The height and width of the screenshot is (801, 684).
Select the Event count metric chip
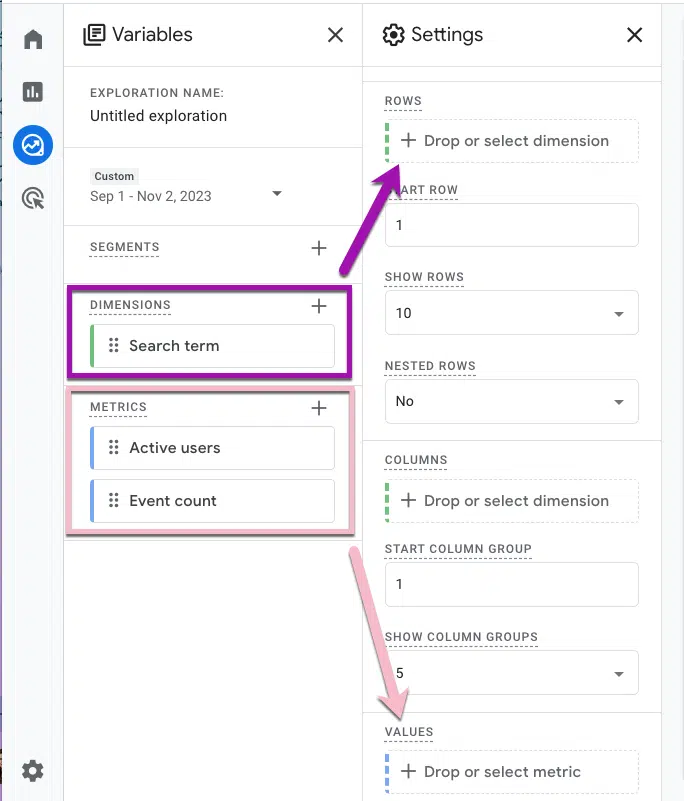[213, 501]
